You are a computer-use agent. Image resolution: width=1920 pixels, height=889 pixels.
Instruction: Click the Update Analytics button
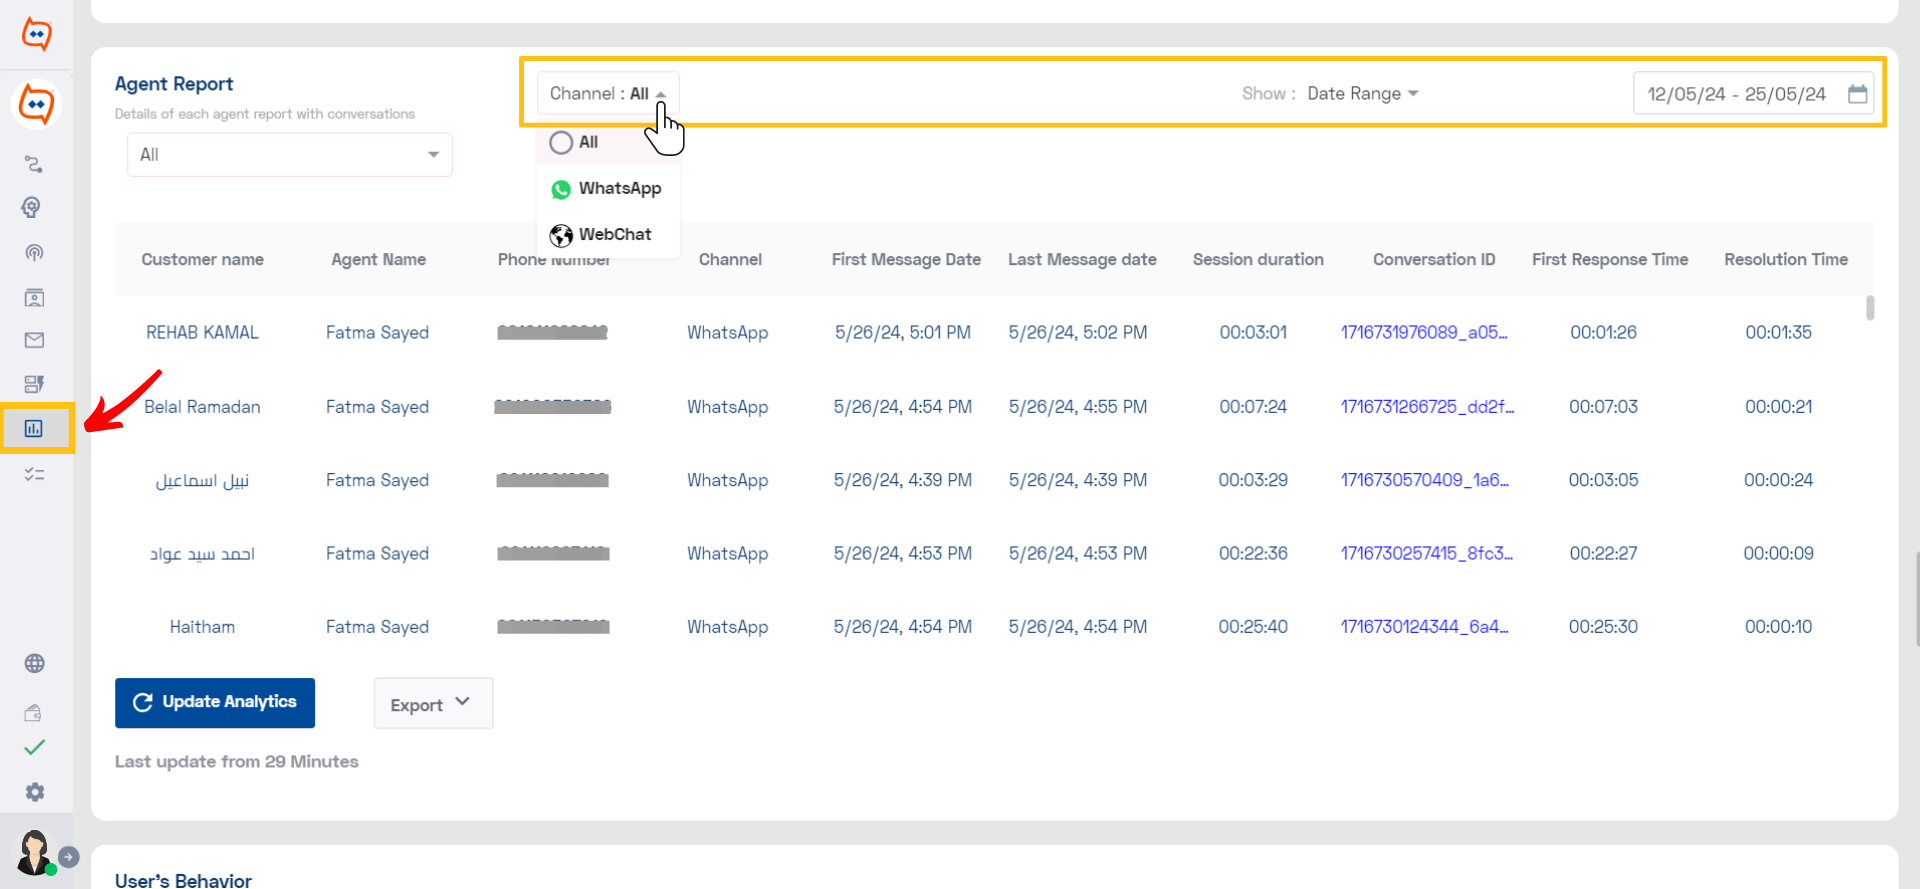[x=215, y=703]
